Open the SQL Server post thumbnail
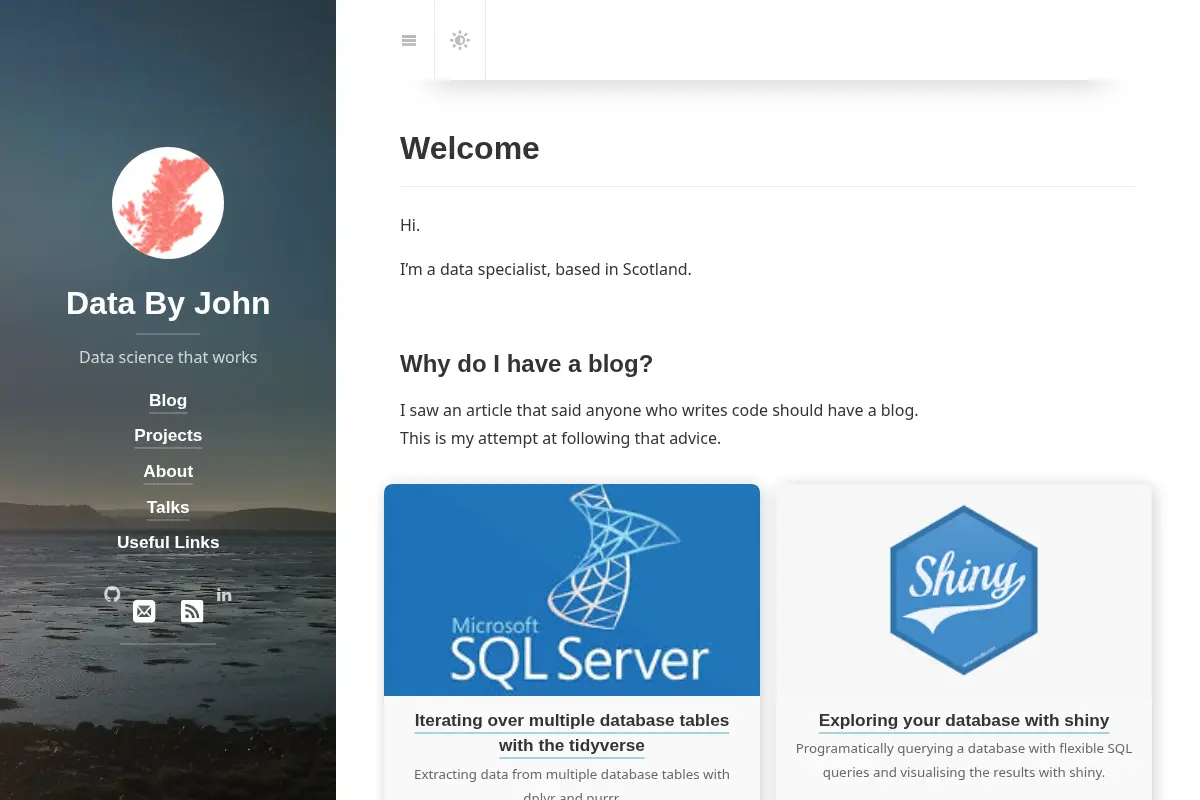1200x800 pixels. (572, 590)
